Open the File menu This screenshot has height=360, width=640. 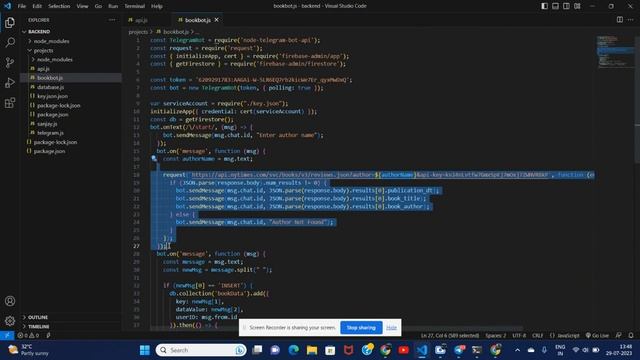(22, 6)
